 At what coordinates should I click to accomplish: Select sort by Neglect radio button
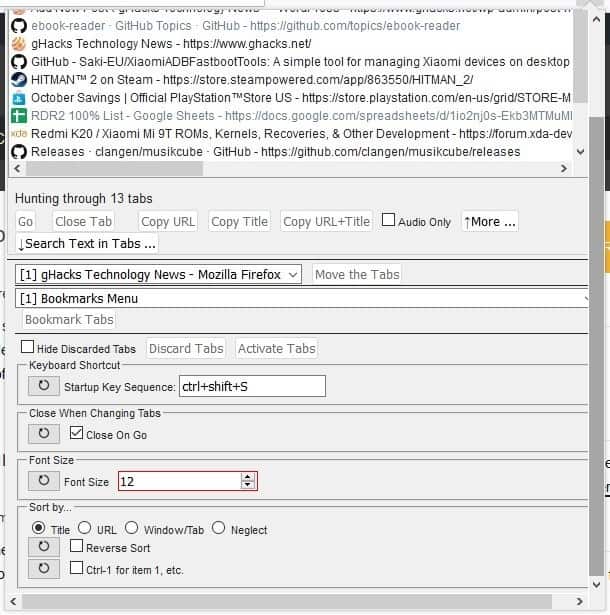click(x=218, y=528)
